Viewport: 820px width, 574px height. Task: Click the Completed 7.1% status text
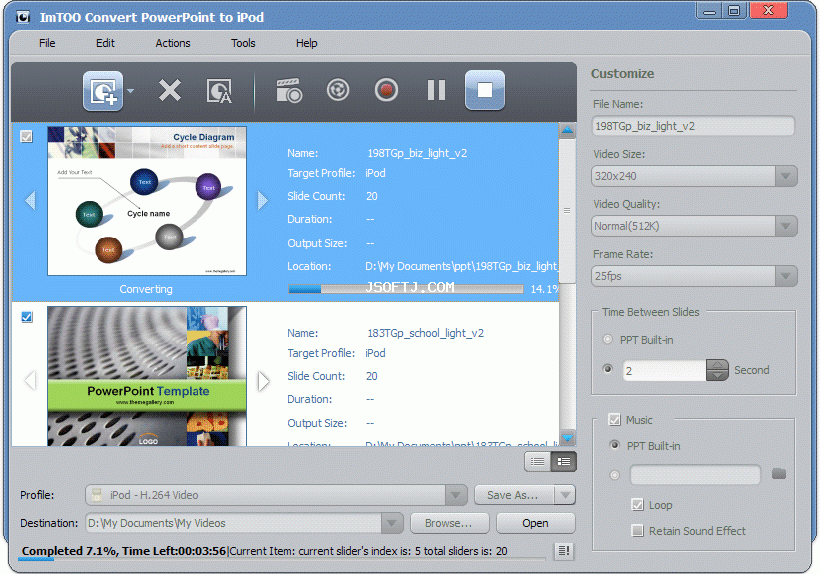(x=124, y=551)
